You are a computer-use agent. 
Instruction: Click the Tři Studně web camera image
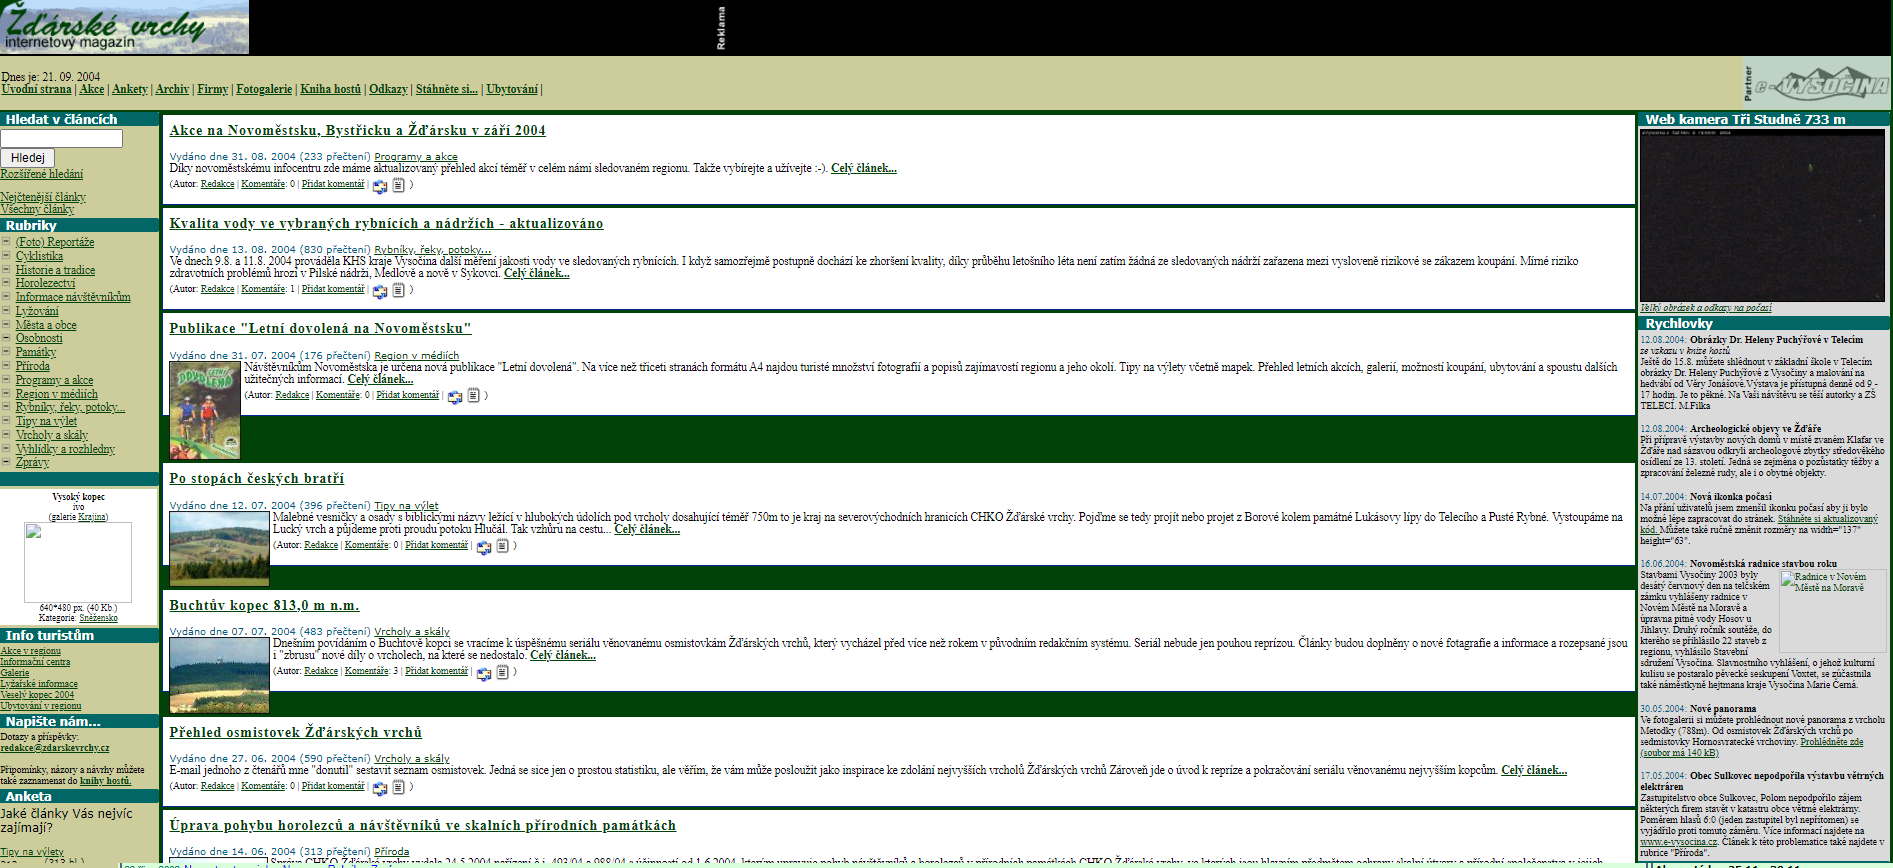(1762, 215)
